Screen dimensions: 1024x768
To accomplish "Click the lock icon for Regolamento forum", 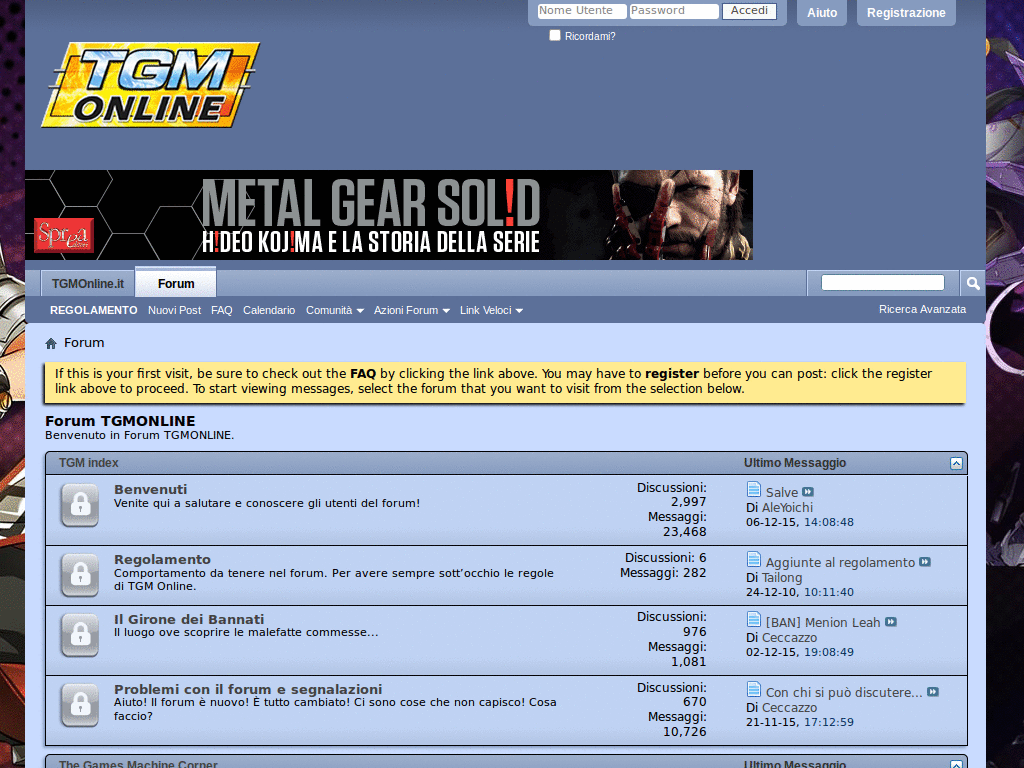I will tap(80, 575).
